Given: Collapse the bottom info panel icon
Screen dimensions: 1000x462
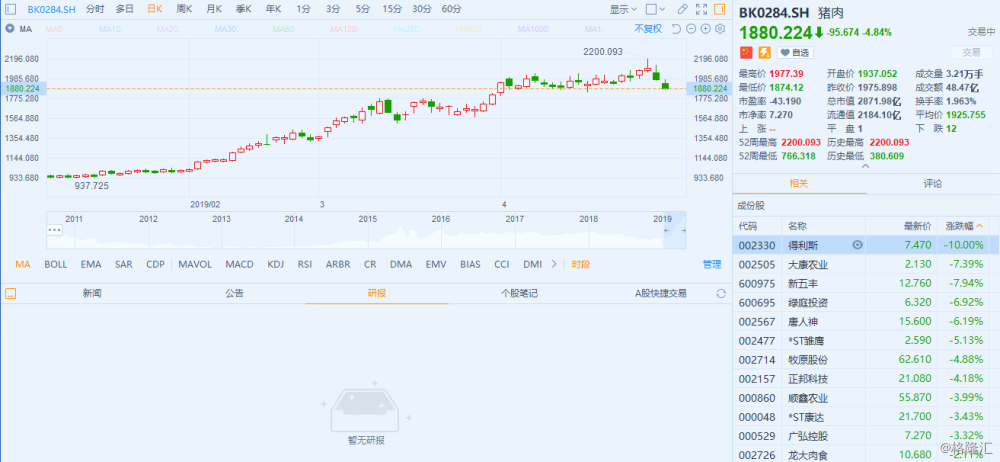Looking at the screenshot, I should [x=10, y=294].
